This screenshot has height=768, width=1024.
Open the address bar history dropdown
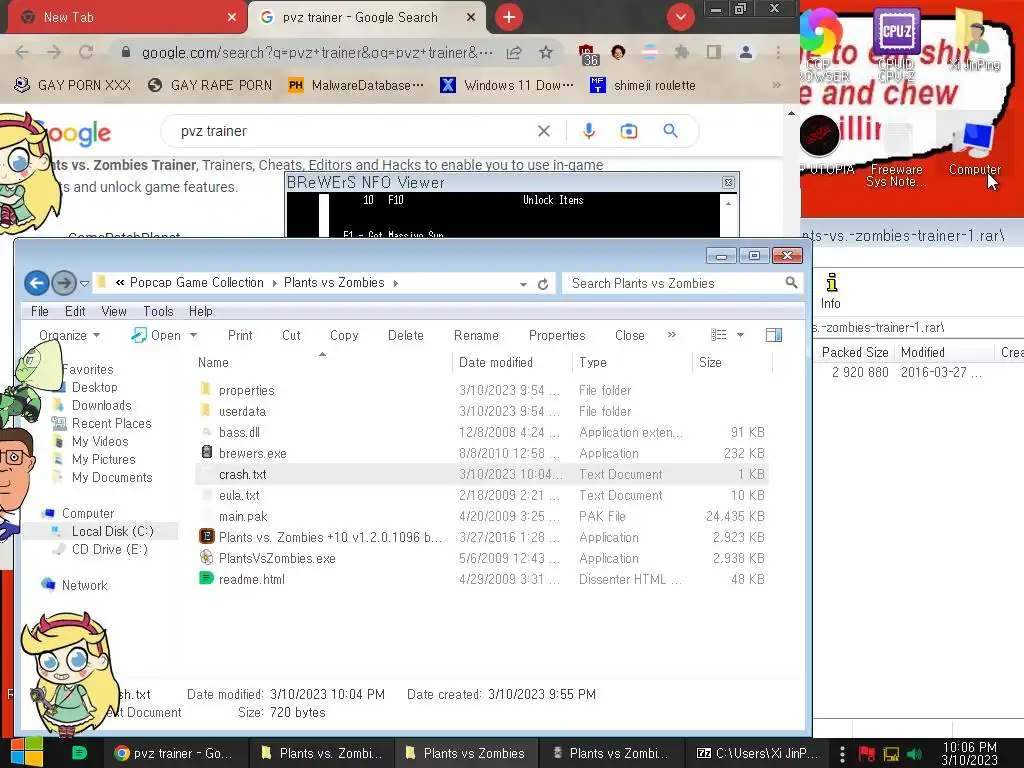coord(523,284)
